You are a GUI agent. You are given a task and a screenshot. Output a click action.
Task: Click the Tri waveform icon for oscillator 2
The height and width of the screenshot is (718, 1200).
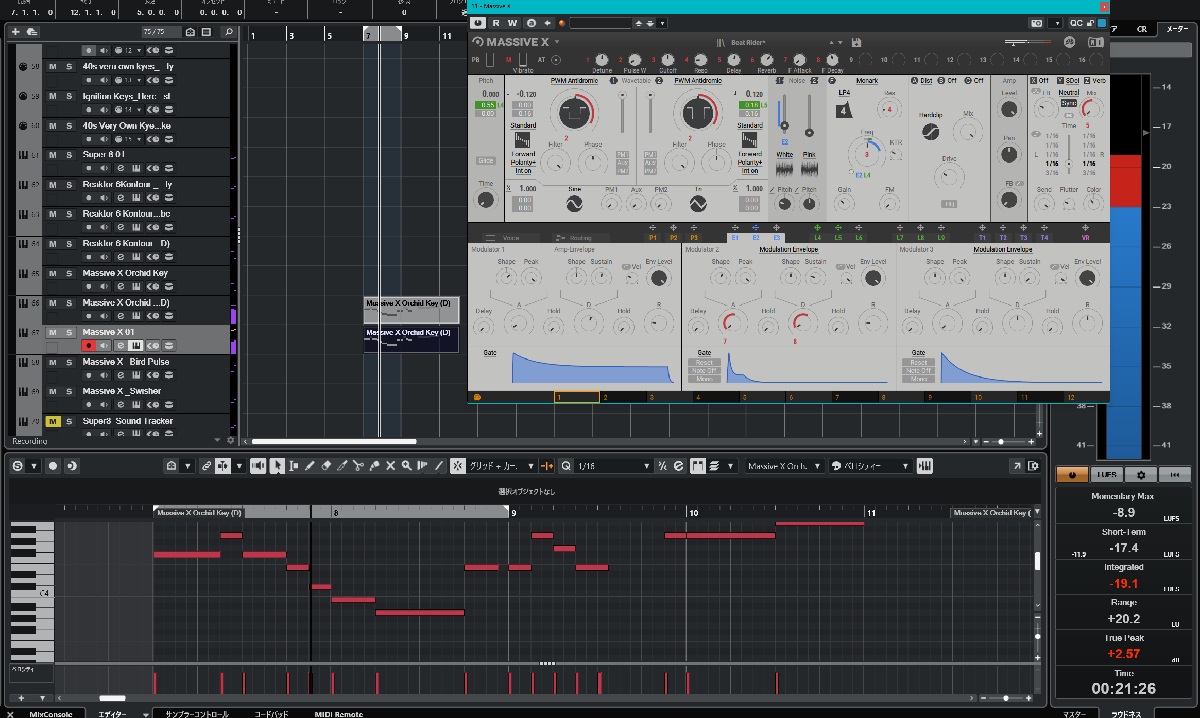(x=698, y=203)
